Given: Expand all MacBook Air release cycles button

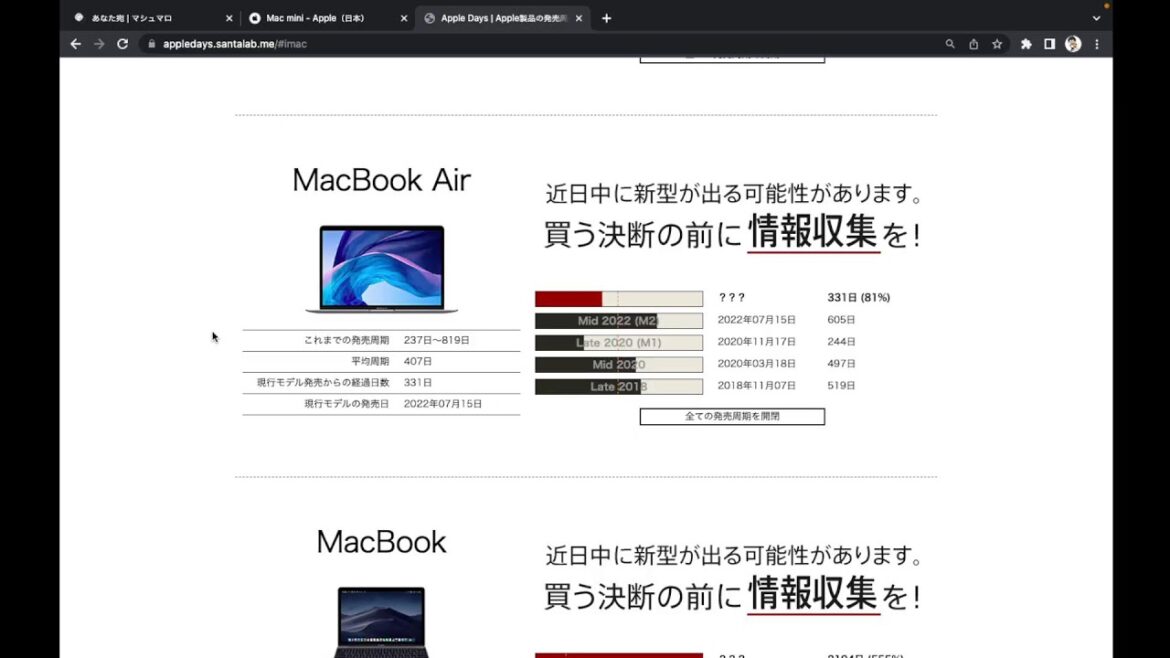Looking at the screenshot, I should point(732,416).
